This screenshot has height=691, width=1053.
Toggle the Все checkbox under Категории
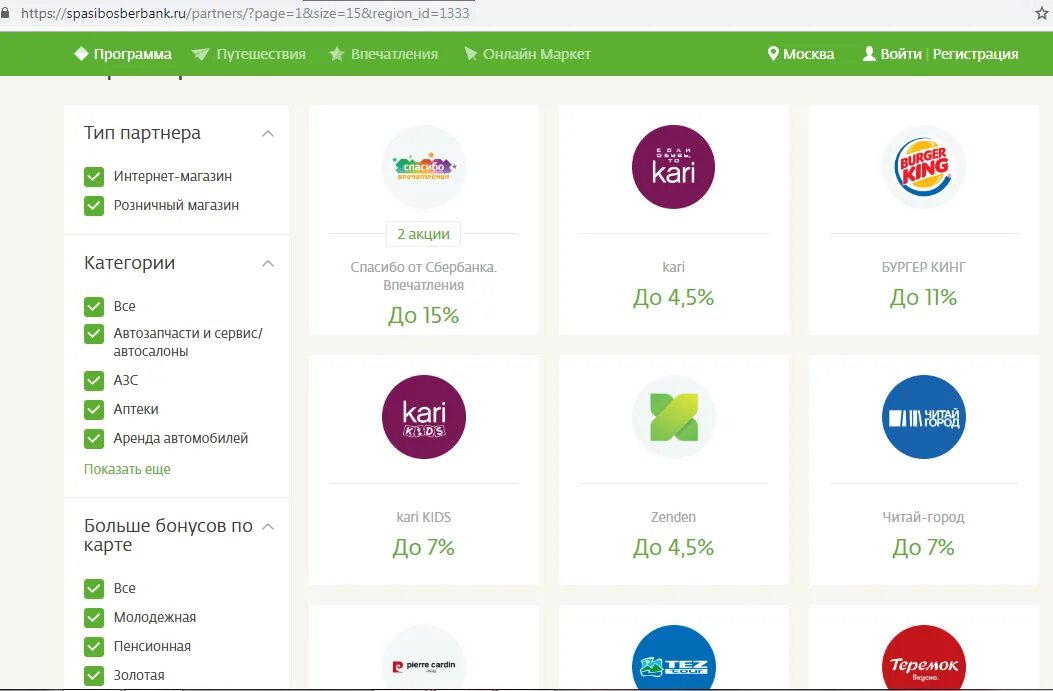[94, 306]
